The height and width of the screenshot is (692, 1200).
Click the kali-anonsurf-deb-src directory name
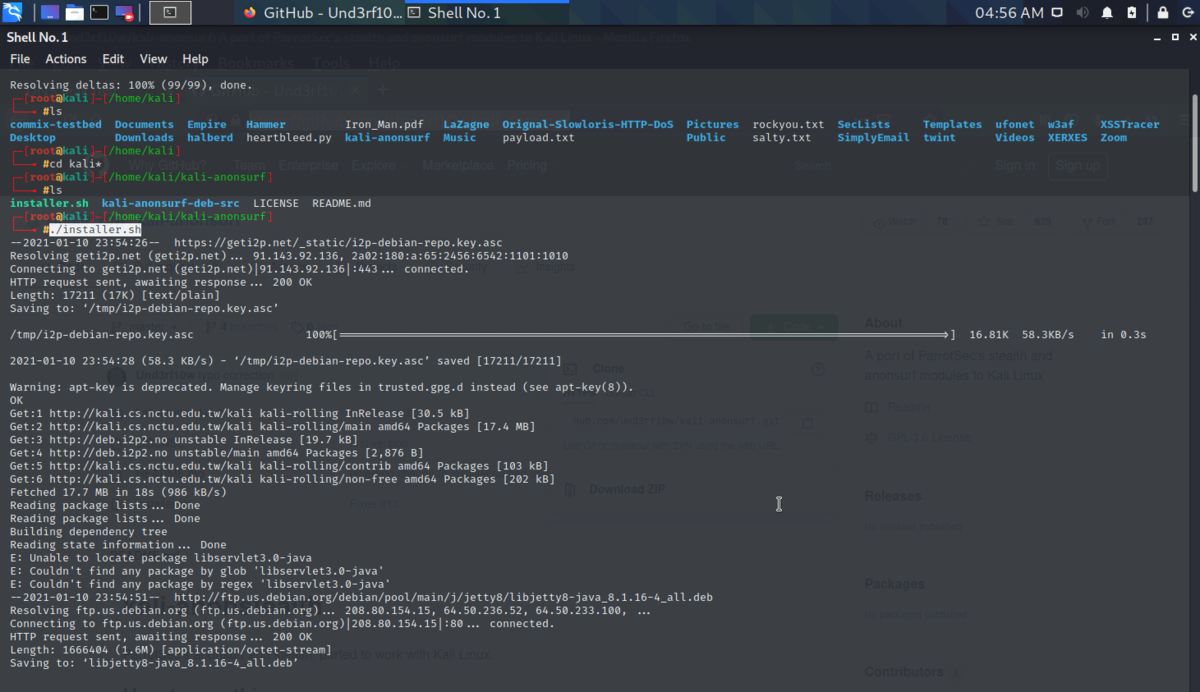click(x=171, y=203)
